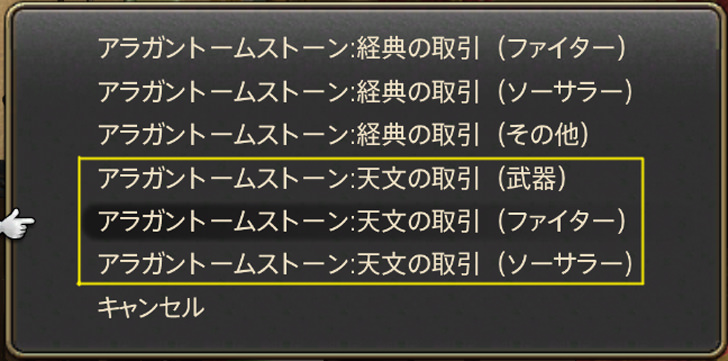Click the entry the hand cursor points to
Screen dimensions: 728x361
pyautogui.click(x=362, y=222)
